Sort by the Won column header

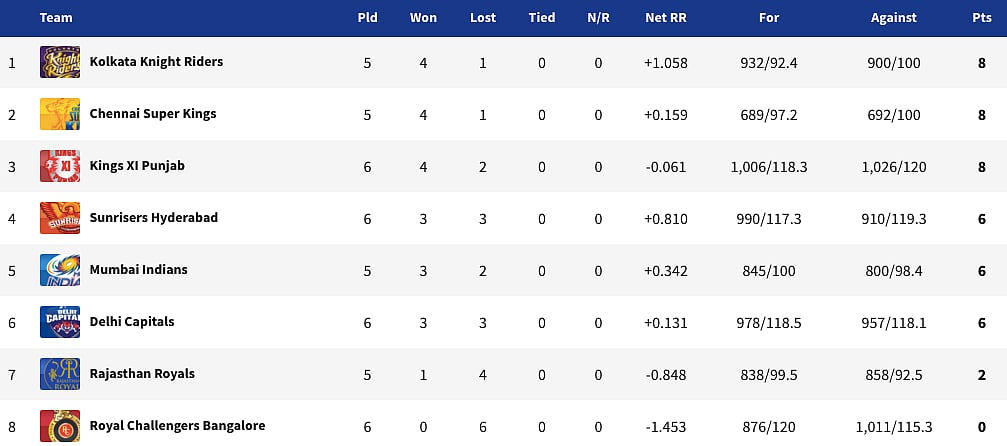click(x=423, y=18)
